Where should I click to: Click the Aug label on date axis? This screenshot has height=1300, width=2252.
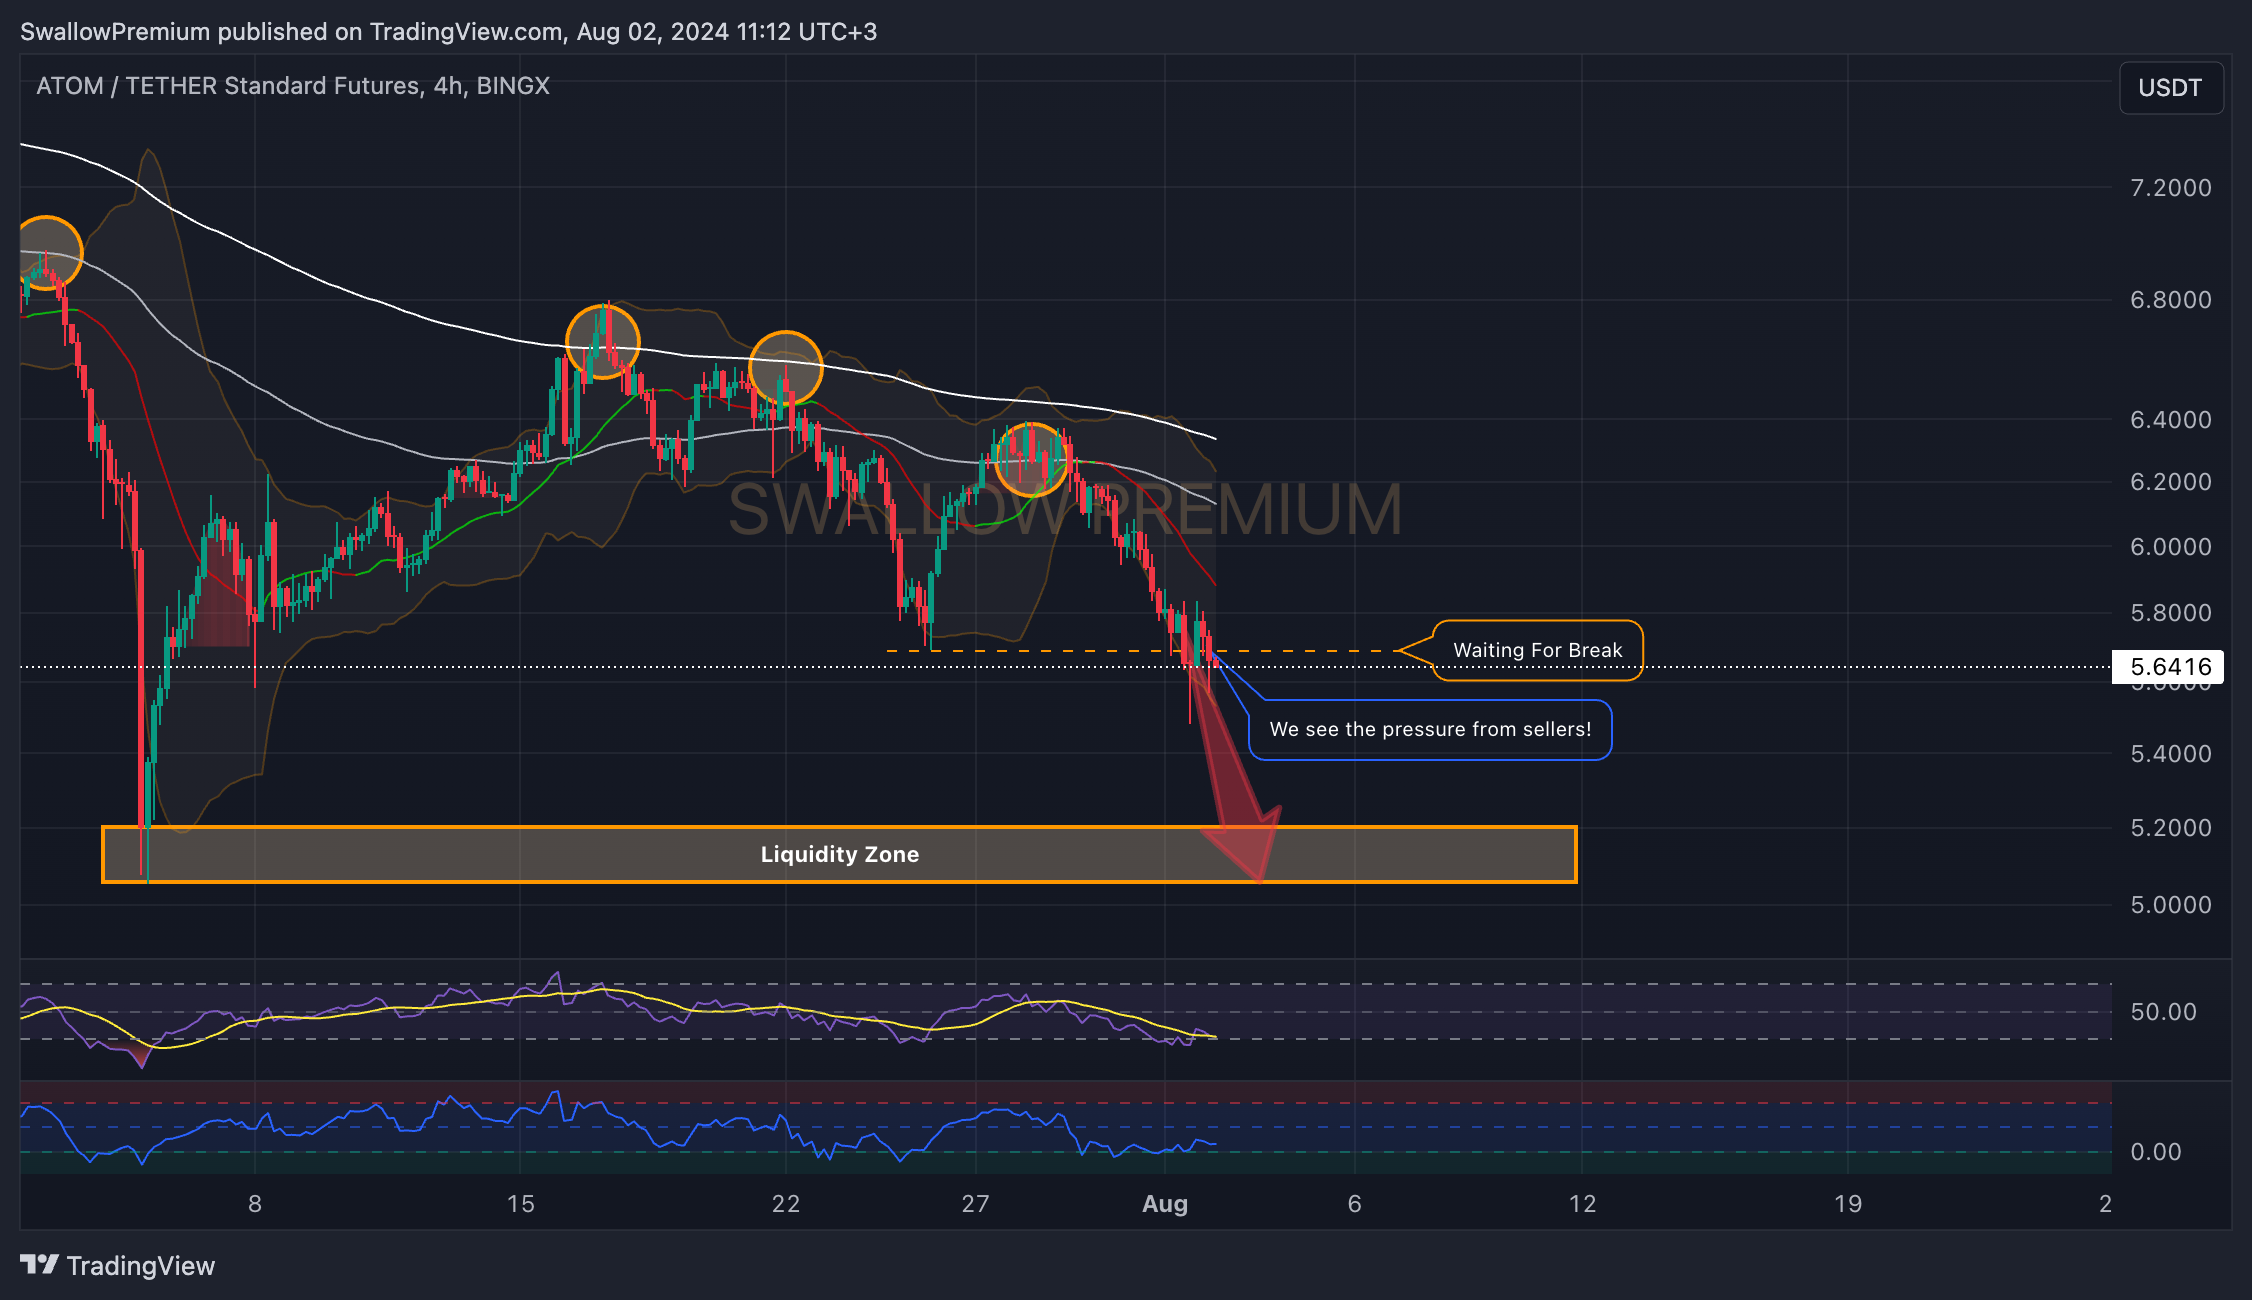click(x=1165, y=1204)
